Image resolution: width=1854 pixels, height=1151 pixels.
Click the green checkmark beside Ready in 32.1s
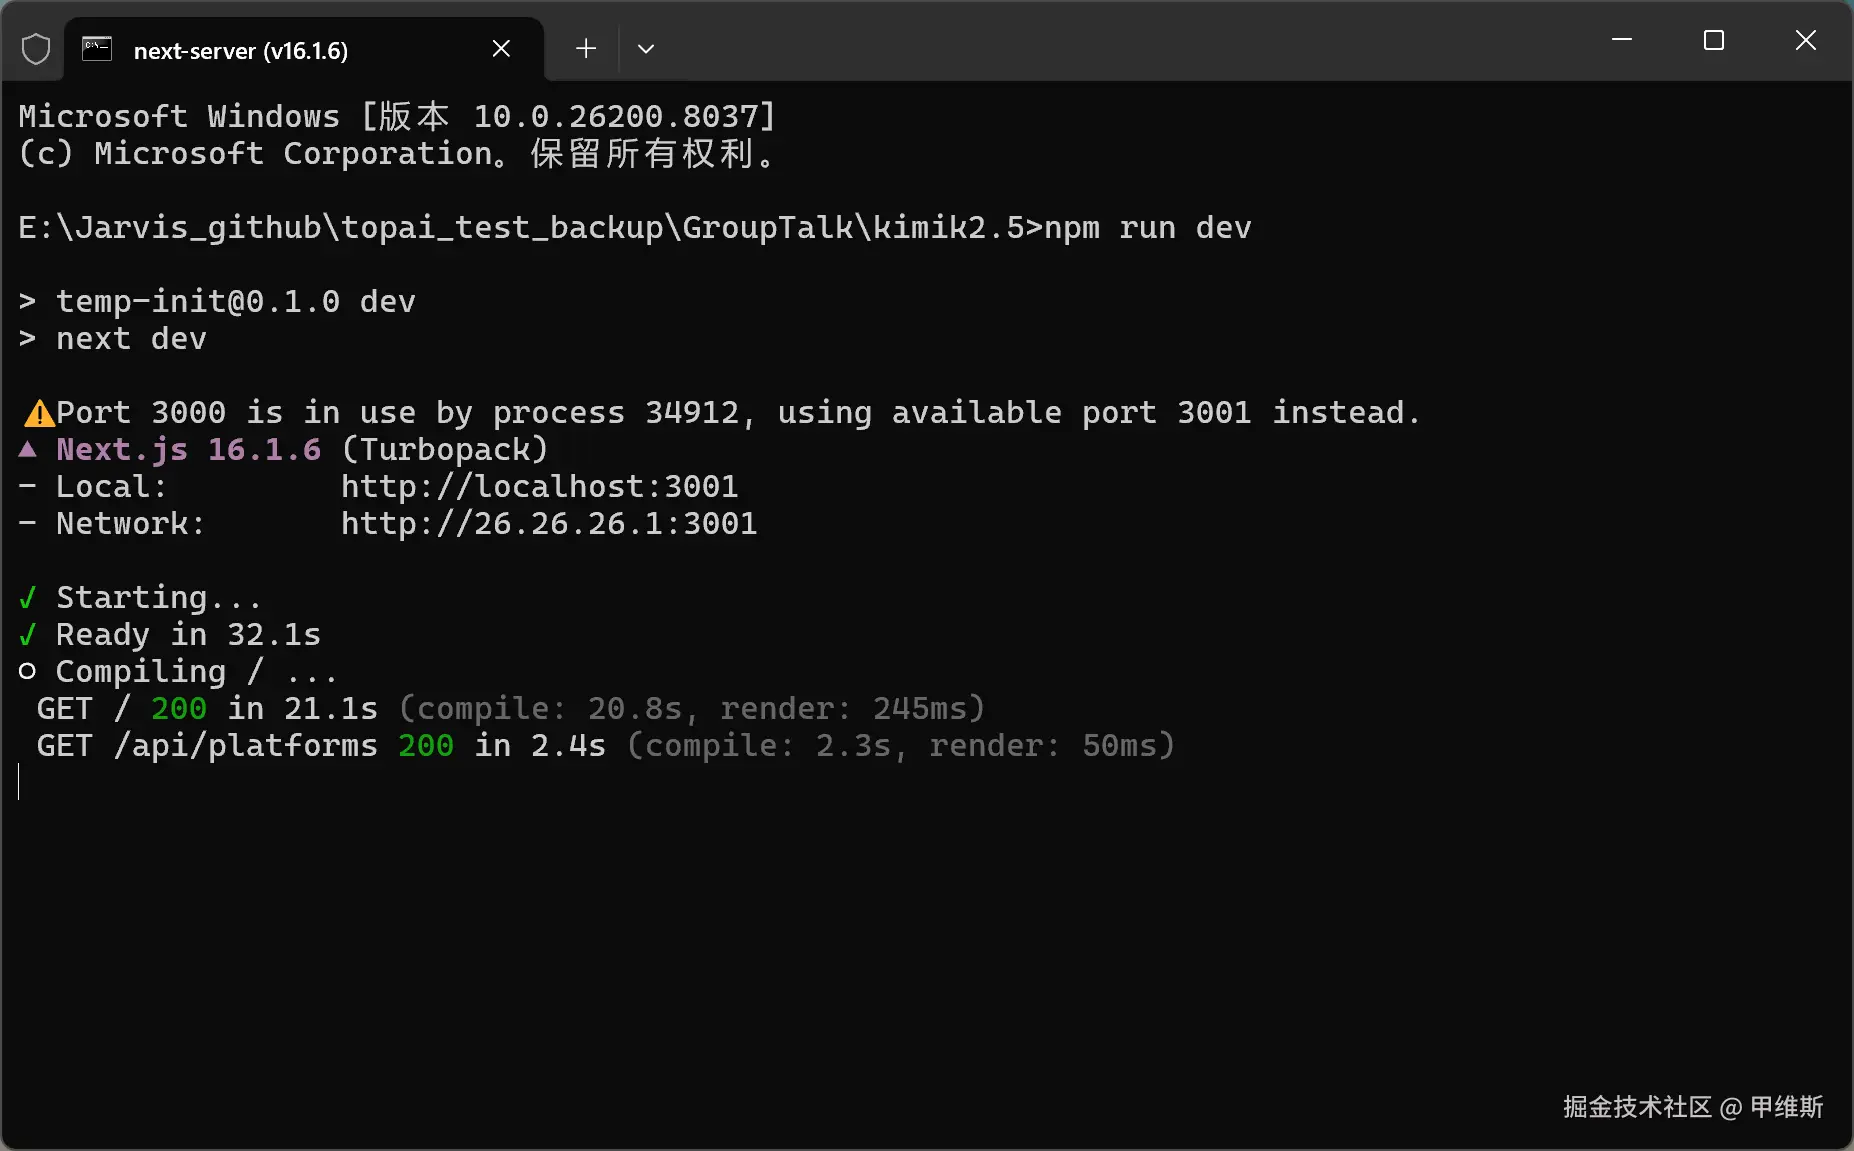28,635
